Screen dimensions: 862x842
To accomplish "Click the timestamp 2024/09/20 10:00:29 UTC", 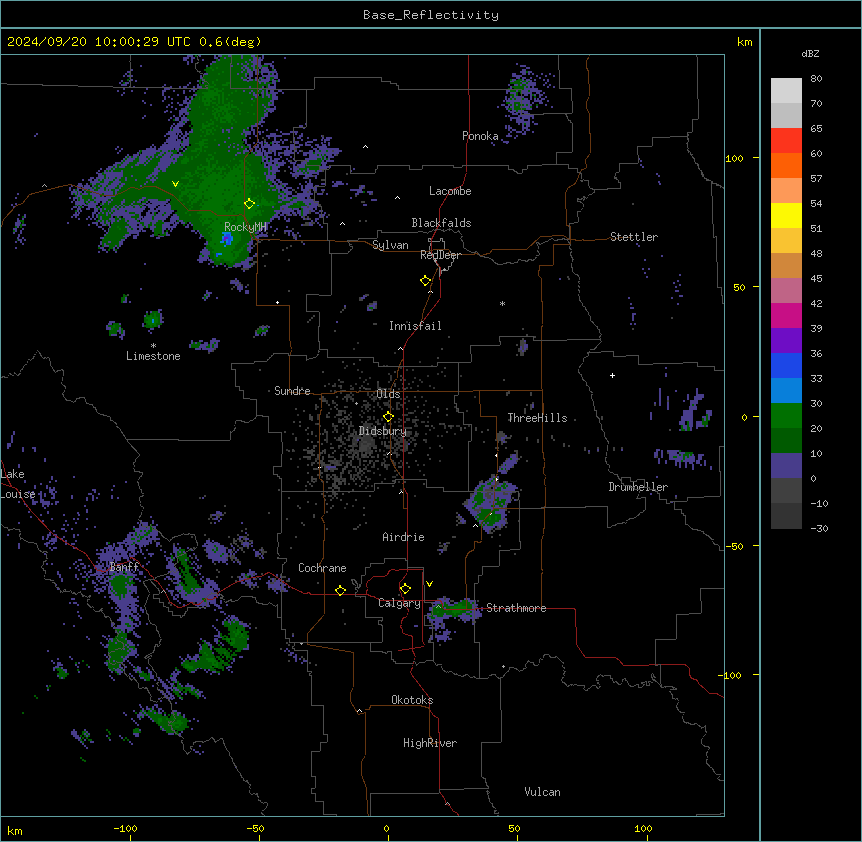I will [99, 42].
